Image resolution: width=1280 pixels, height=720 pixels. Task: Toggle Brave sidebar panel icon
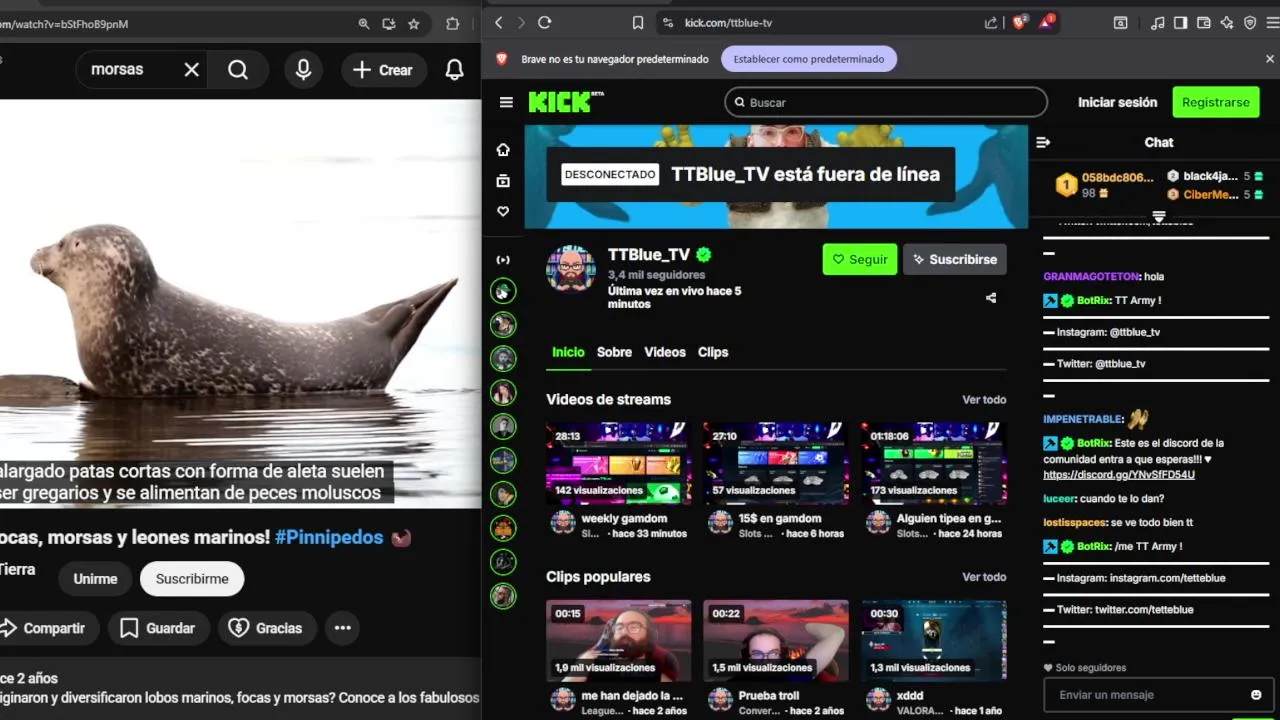(x=1181, y=22)
